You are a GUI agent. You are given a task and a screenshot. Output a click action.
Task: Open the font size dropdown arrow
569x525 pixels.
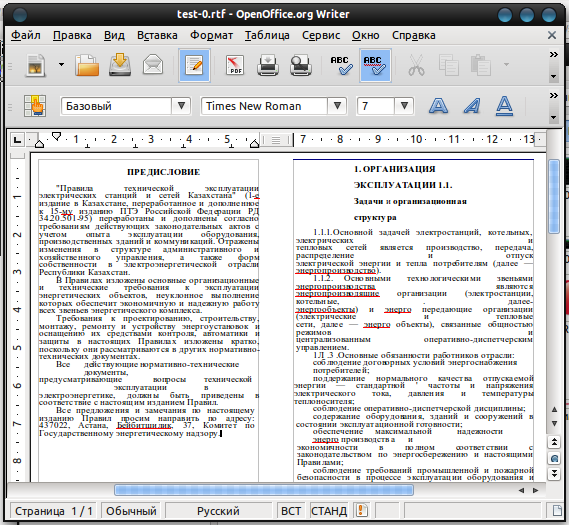coord(404,106)
